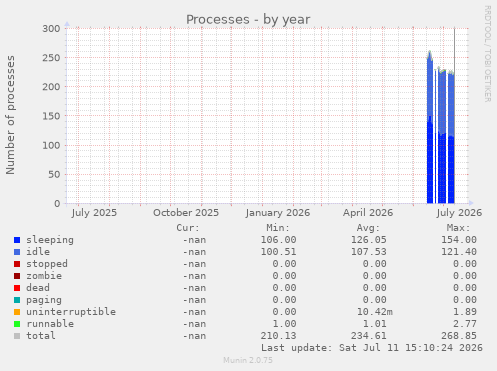Click the stopped legend color swatch
This screenshot has height=371, width=497.
point(17,264)
